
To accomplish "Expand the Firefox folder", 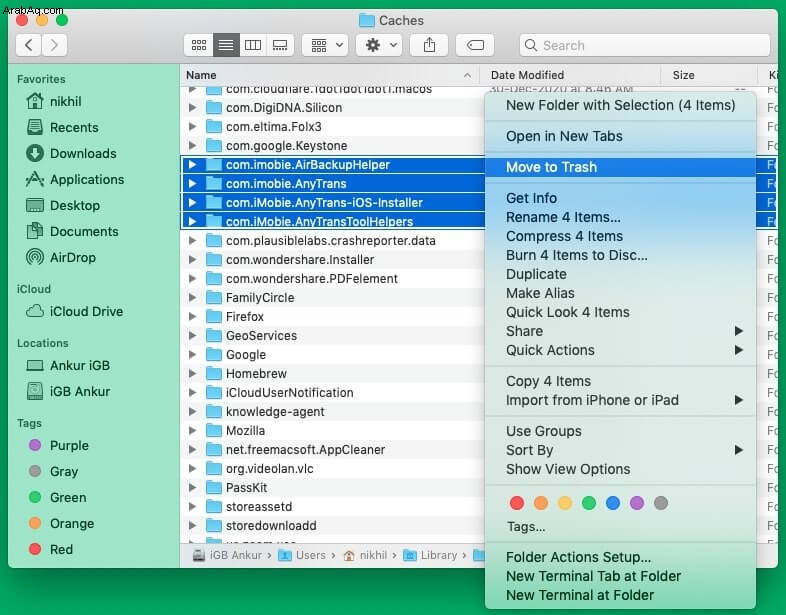I will coord(192,317).
